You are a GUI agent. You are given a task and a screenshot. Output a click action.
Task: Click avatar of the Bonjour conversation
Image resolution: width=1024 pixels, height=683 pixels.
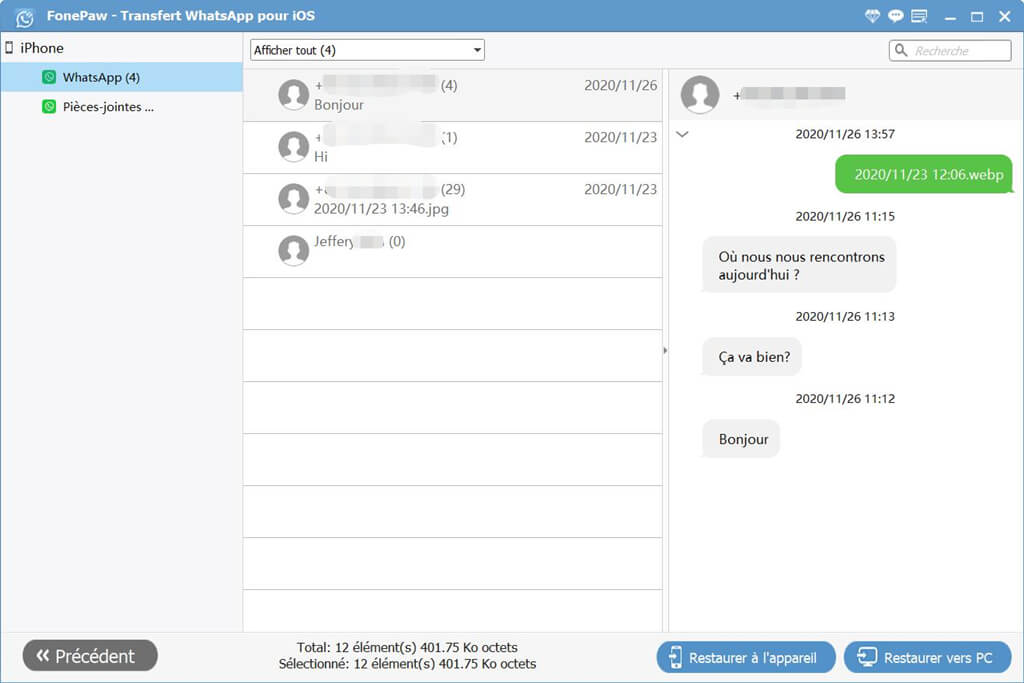pyautogui.click(x=293, y=95)
